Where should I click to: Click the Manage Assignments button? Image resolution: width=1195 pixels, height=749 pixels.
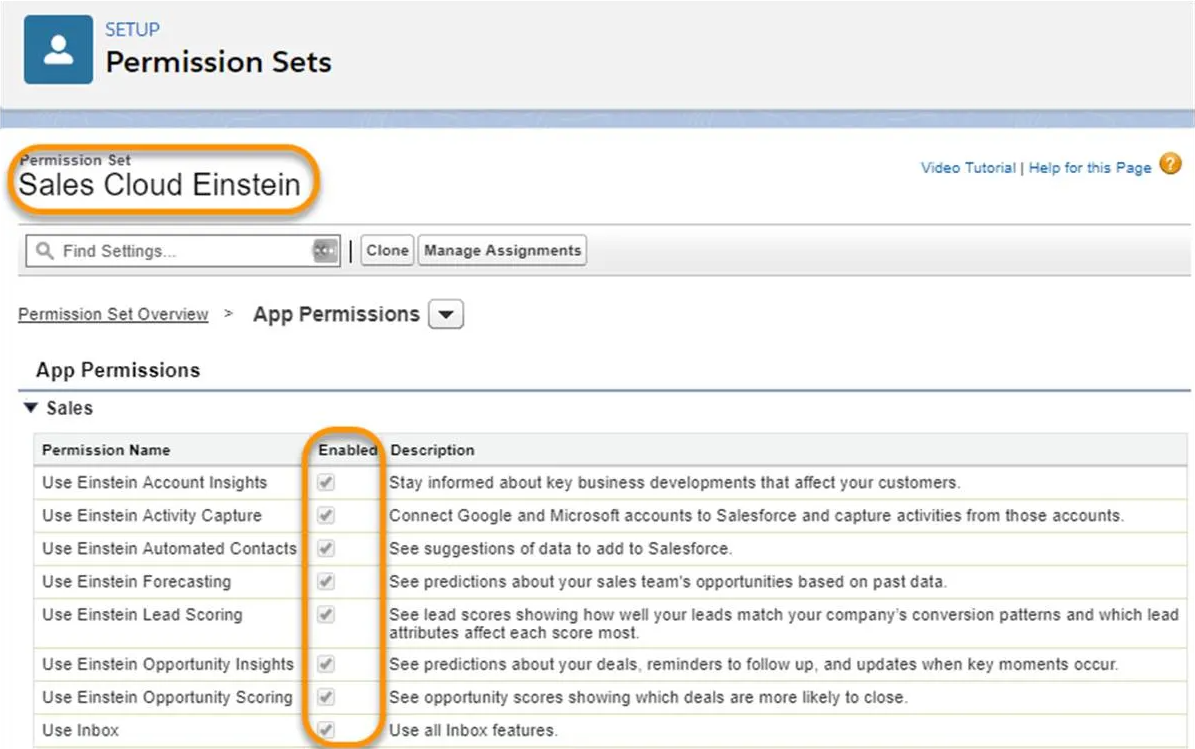pos(502,251)
